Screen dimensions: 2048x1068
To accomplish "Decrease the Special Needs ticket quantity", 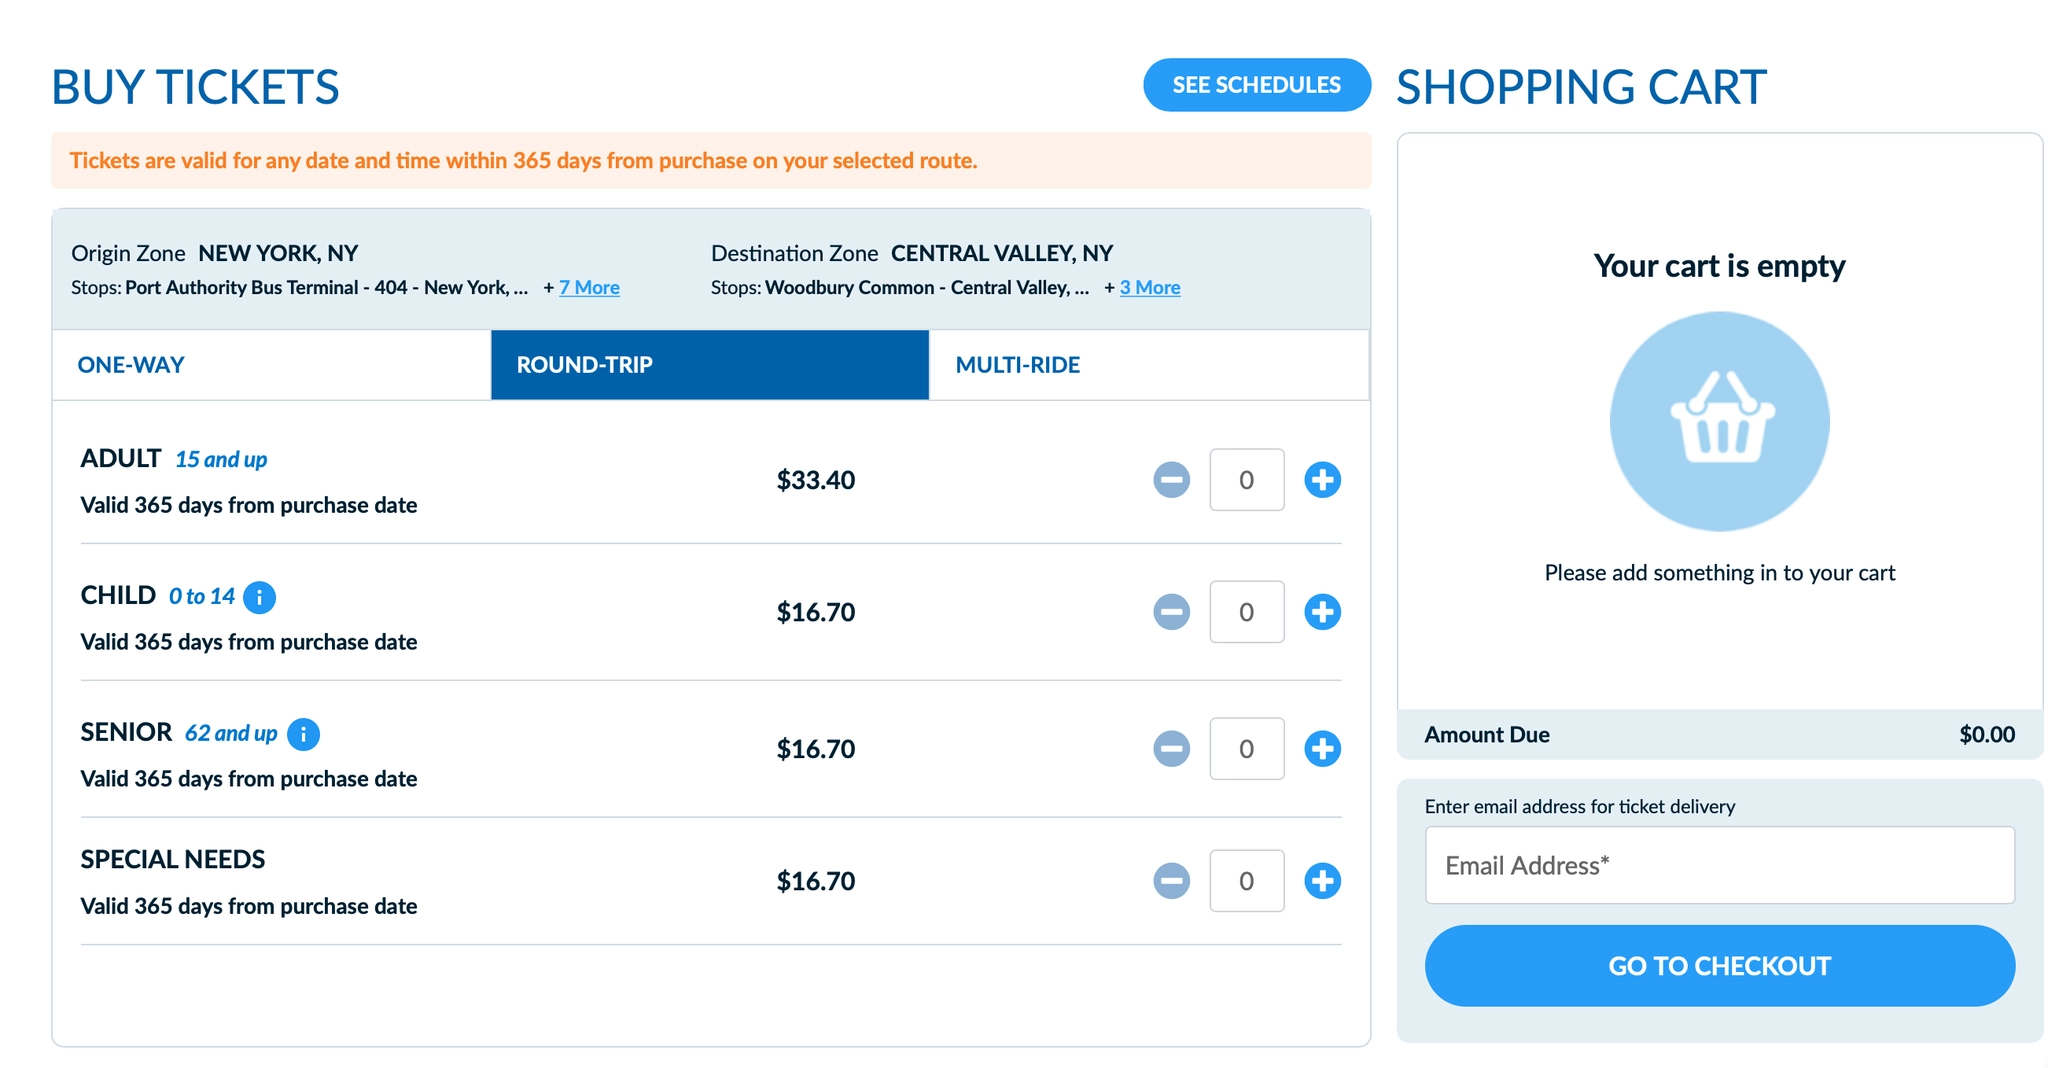I will click(x=1171, y=881).
